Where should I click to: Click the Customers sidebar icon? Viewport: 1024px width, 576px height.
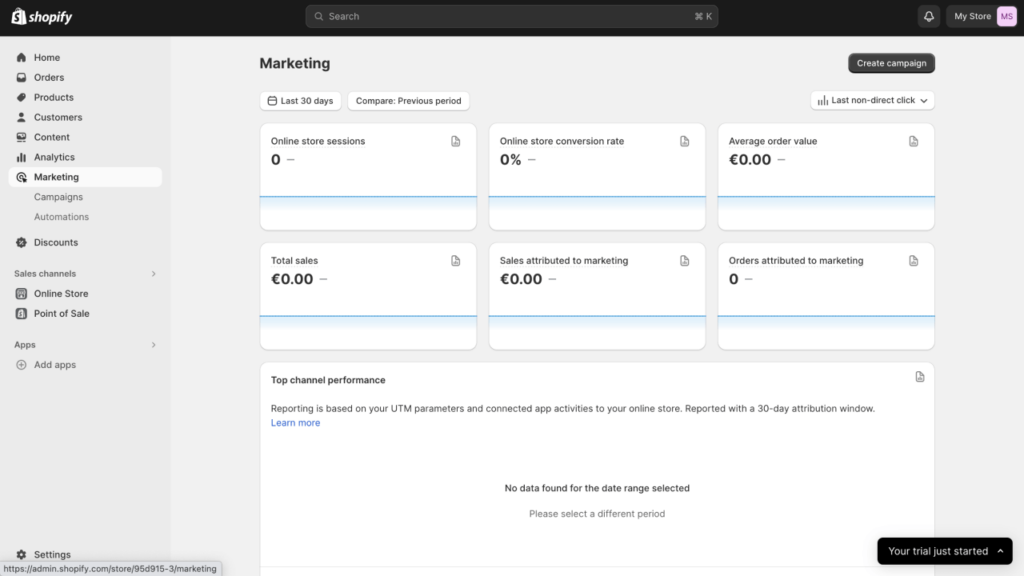20,117
